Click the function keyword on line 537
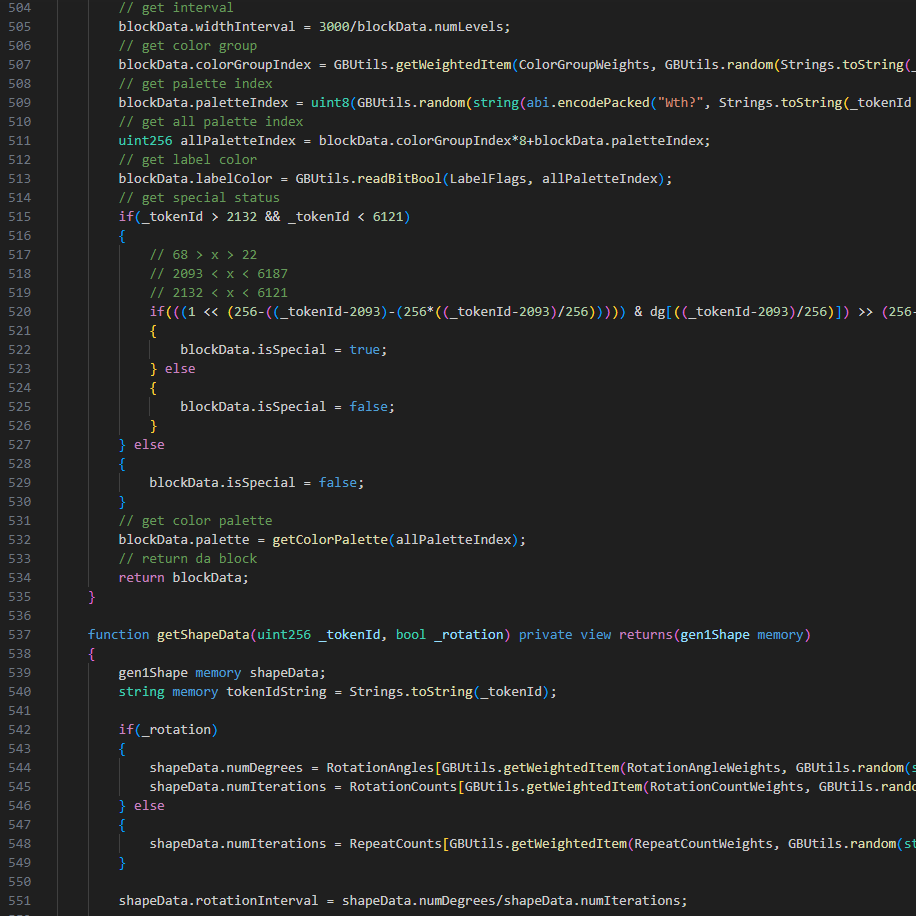 119,635
